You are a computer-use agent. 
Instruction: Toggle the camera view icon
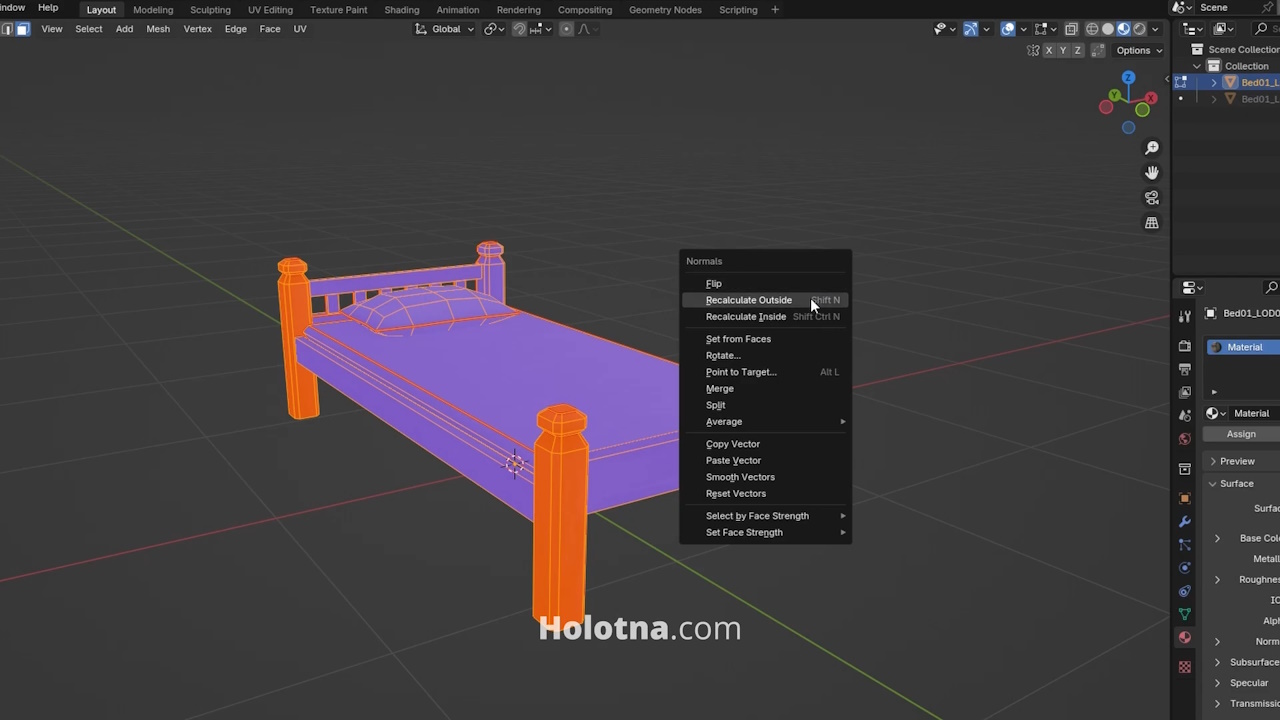[x=1152, y=198]
